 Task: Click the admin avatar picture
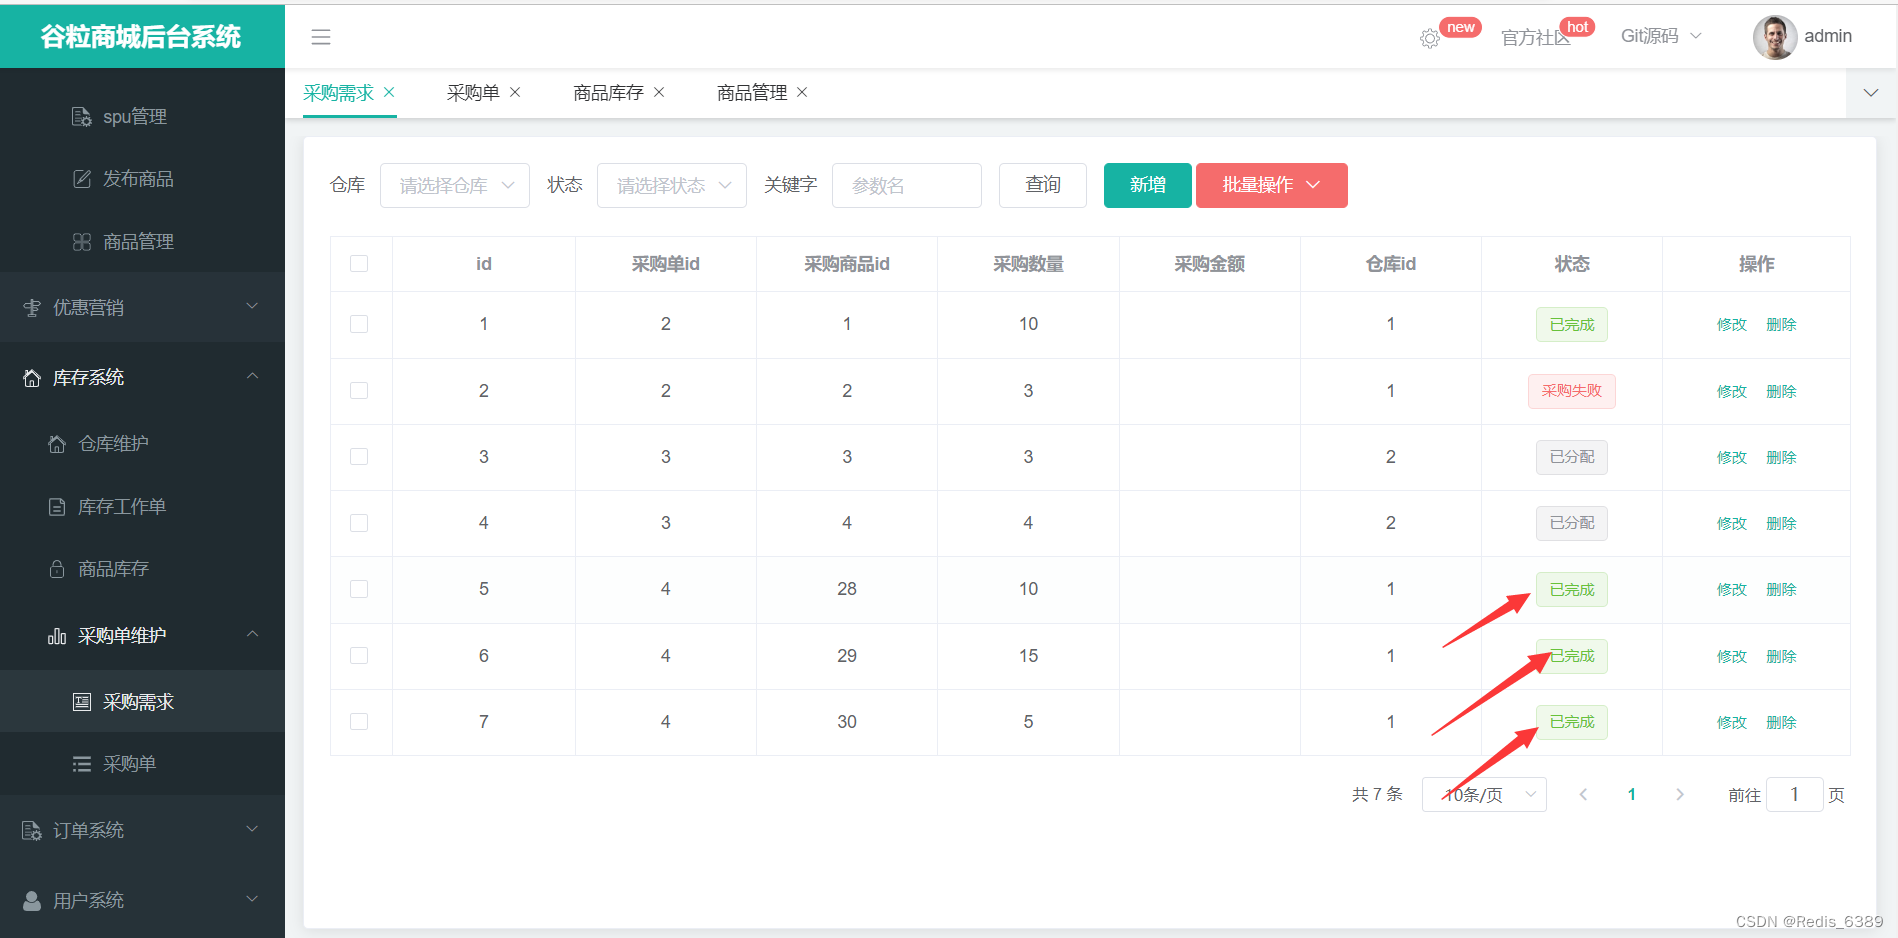click(x=1774, y=37)
